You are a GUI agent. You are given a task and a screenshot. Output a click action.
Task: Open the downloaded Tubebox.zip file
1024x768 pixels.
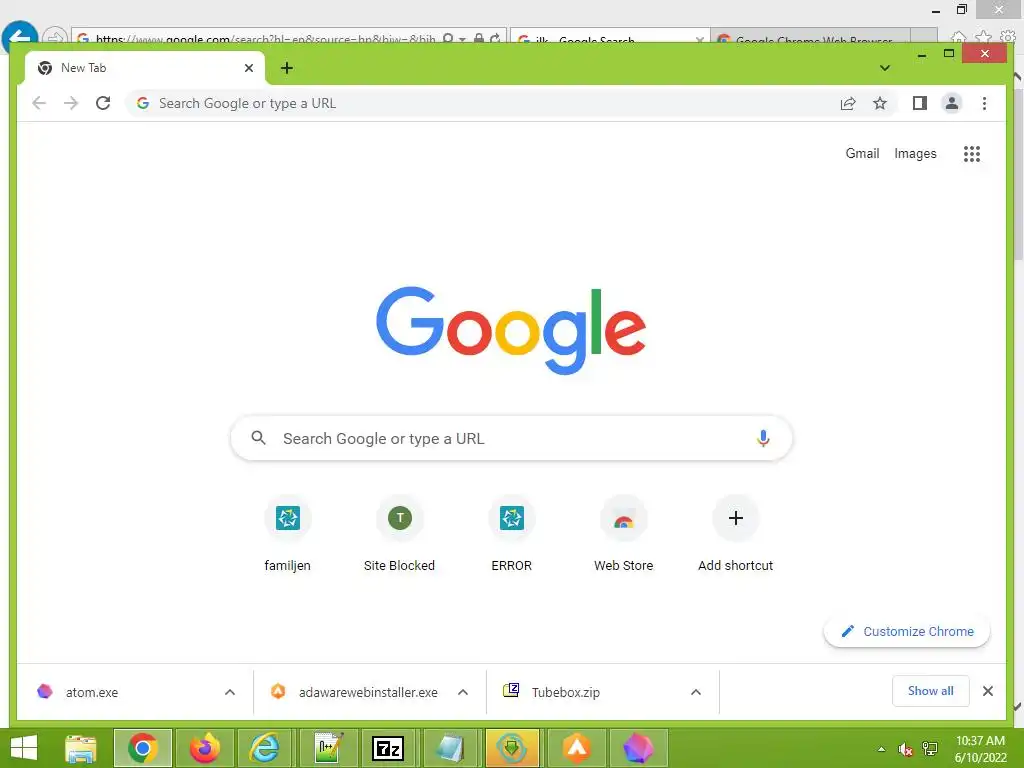pos(566,692)
